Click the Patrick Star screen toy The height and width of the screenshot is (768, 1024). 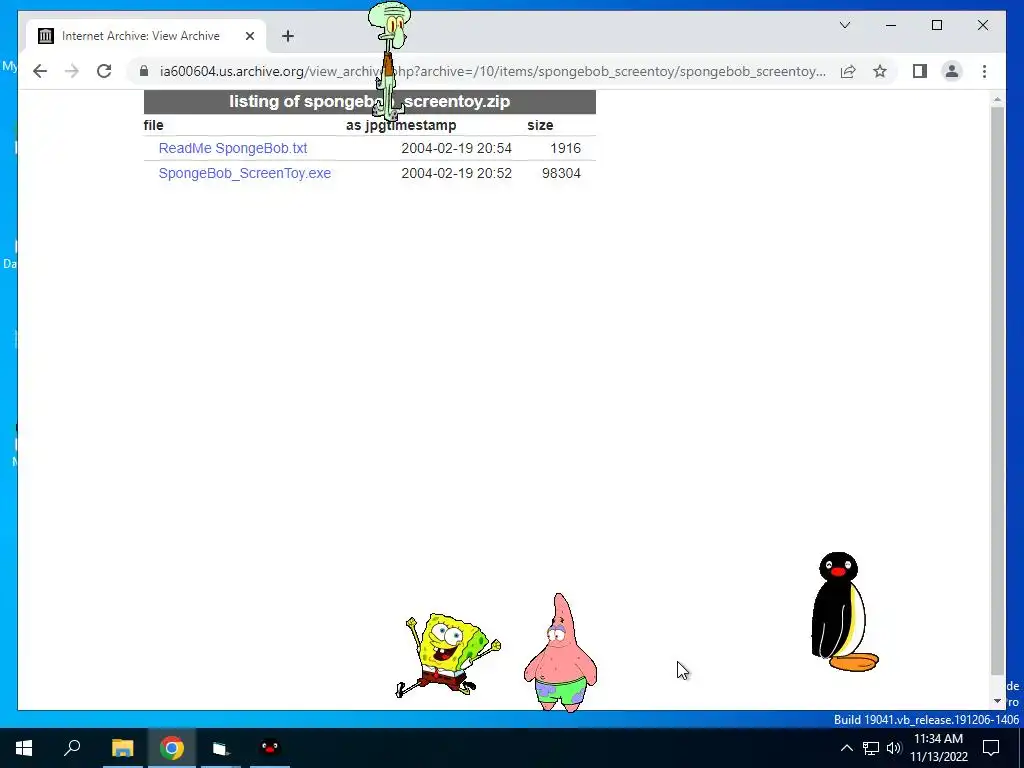tap(560, 652)
